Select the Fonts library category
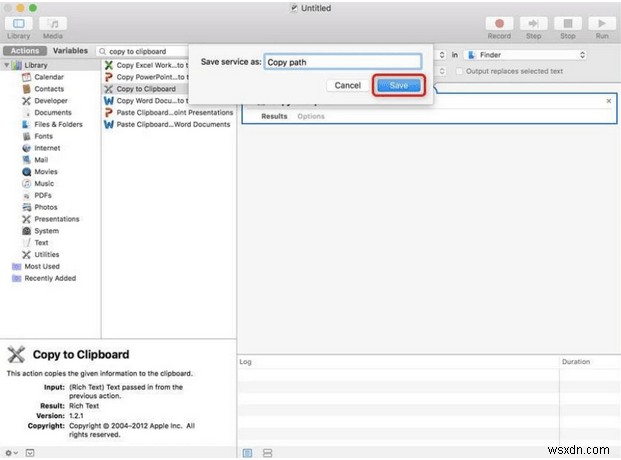Viewport: 621px width, 460px height. tap(43, 136)
